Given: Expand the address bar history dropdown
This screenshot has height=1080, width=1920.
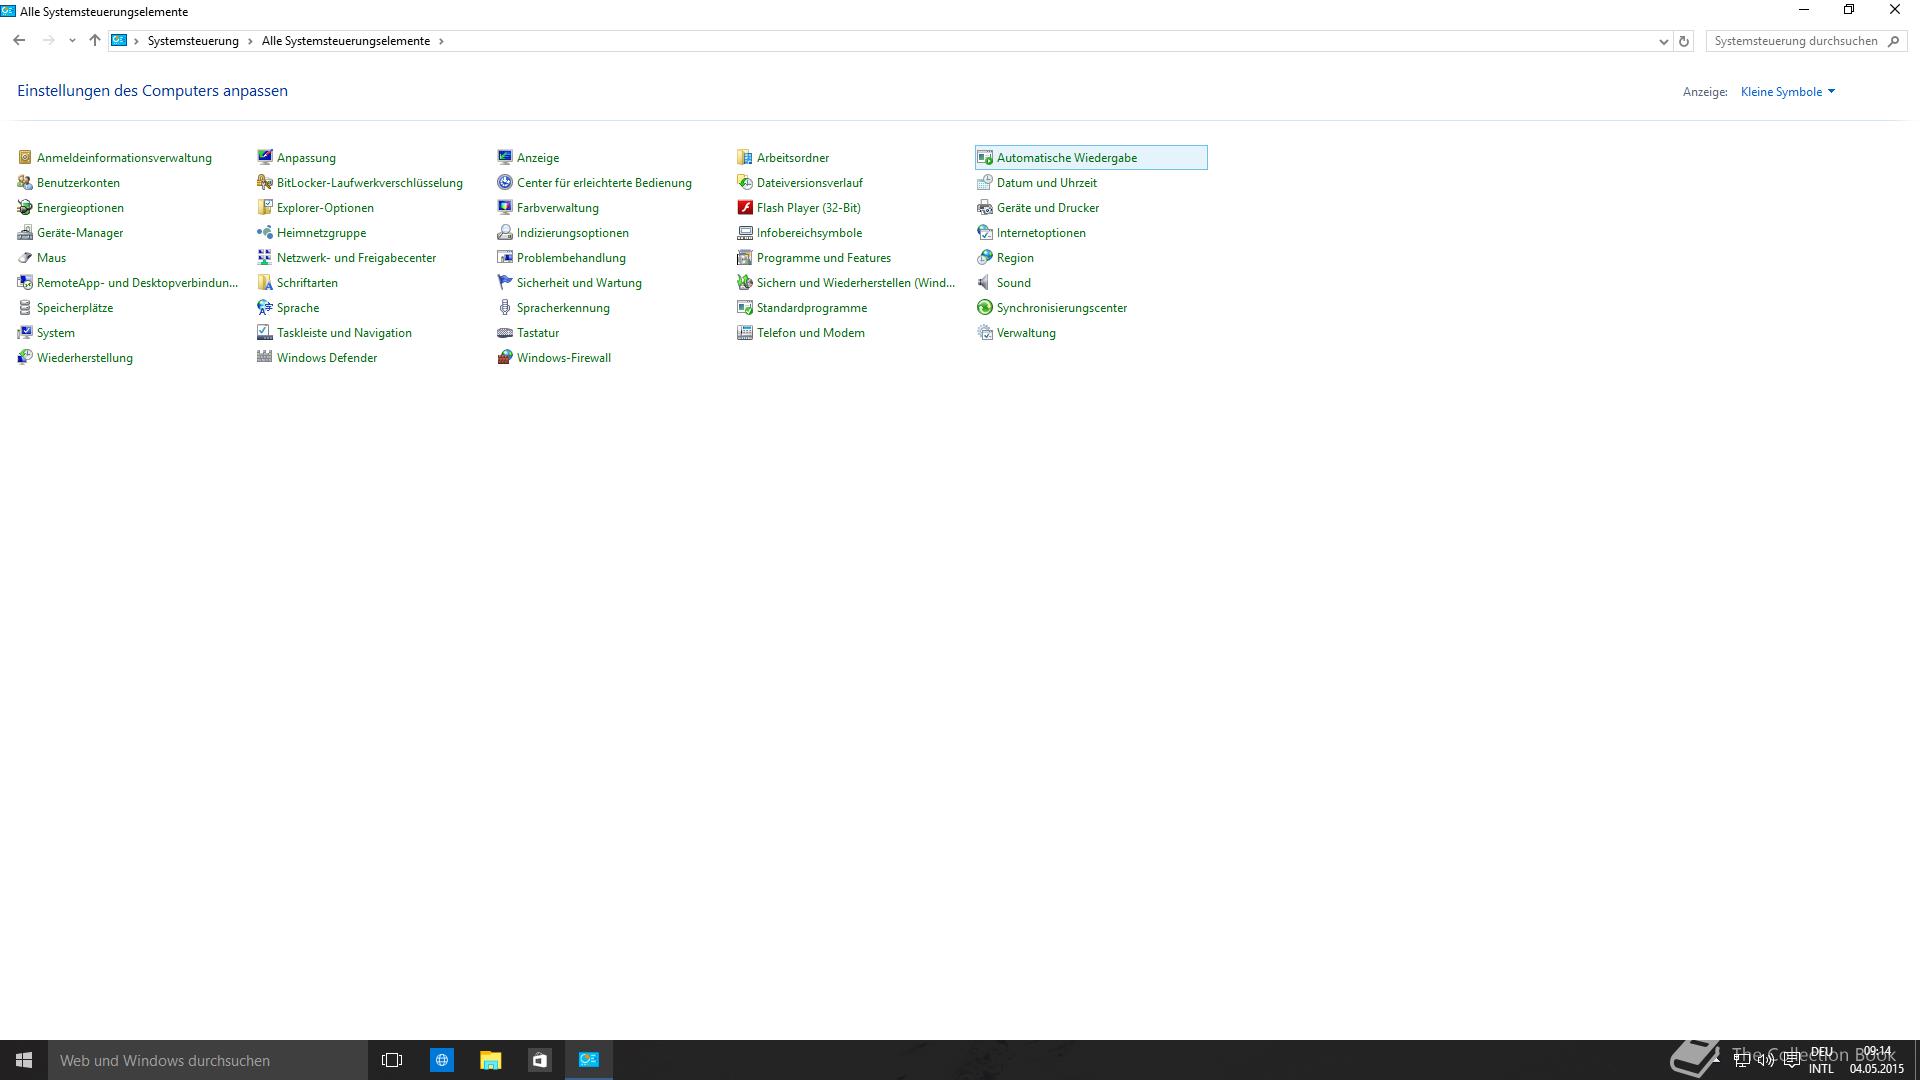Looking at the screenshot, I should pos(1663,41).
